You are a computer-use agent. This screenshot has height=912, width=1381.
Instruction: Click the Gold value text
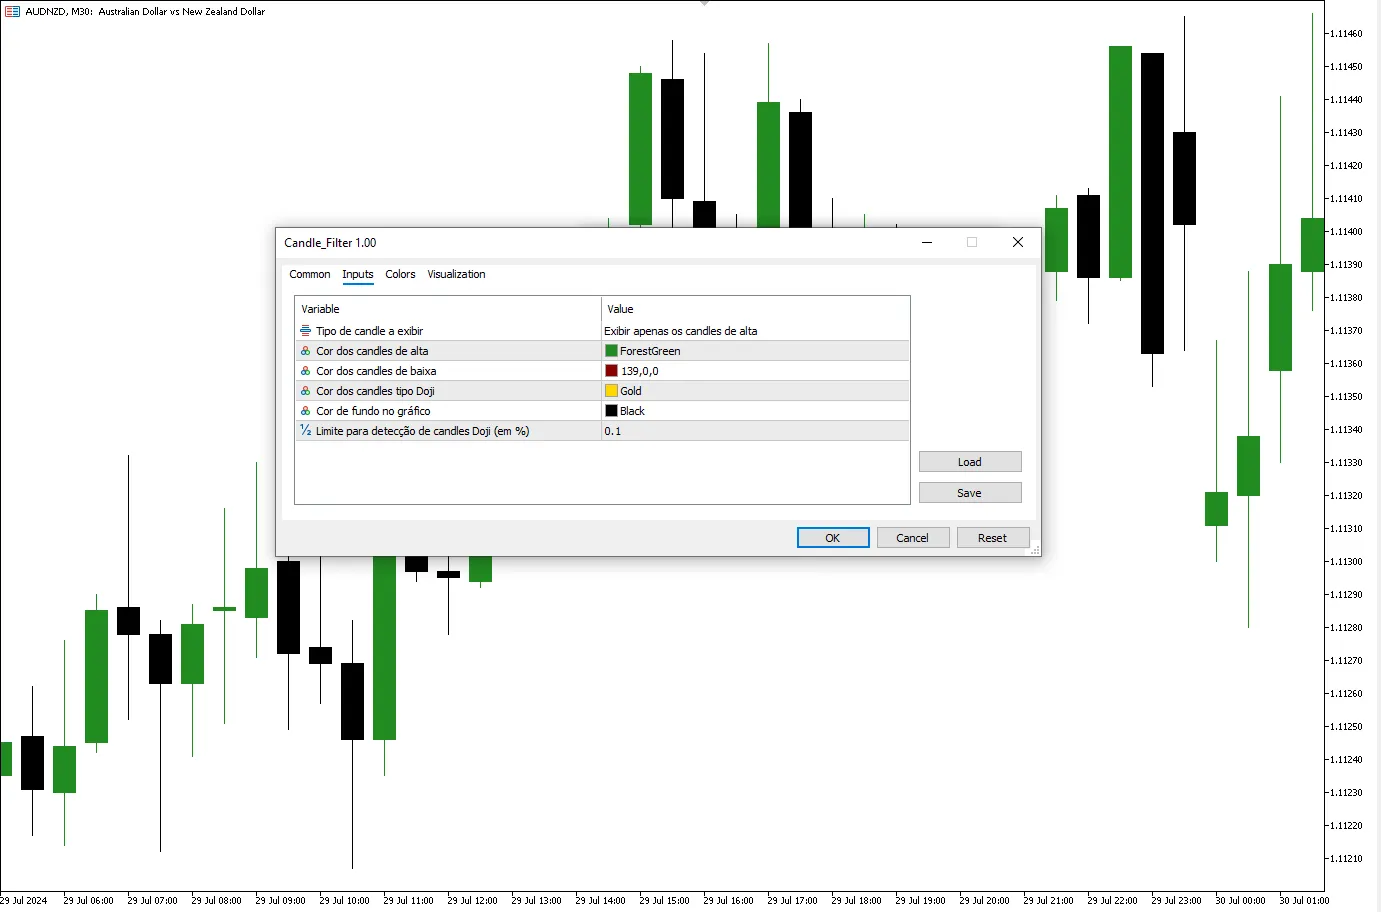point(631,391)
